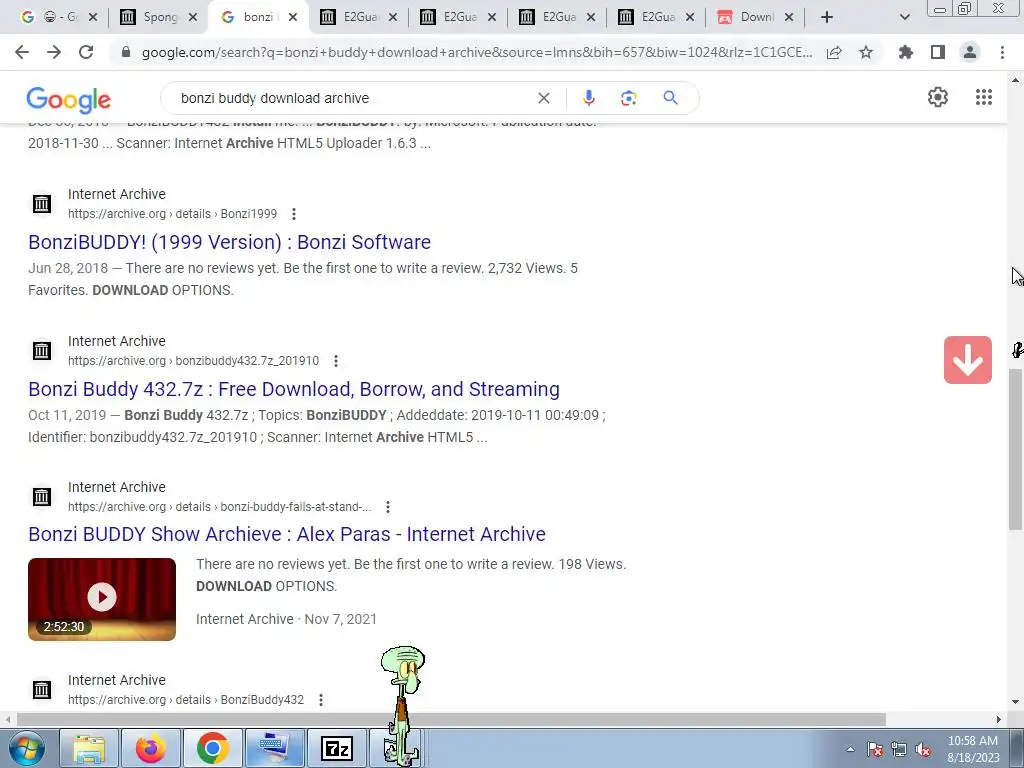Submit the search with the magnifier icon

[670, 98]
